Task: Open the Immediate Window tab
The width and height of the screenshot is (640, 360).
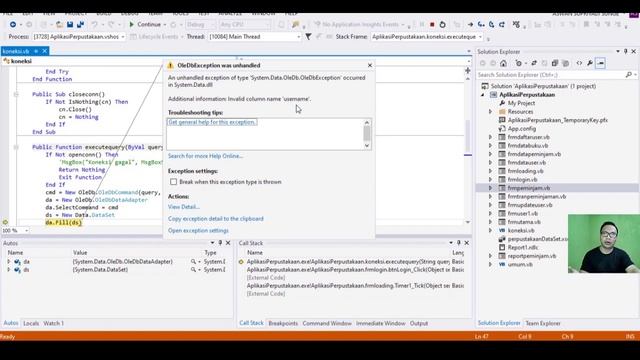Action: click(380, 323)
